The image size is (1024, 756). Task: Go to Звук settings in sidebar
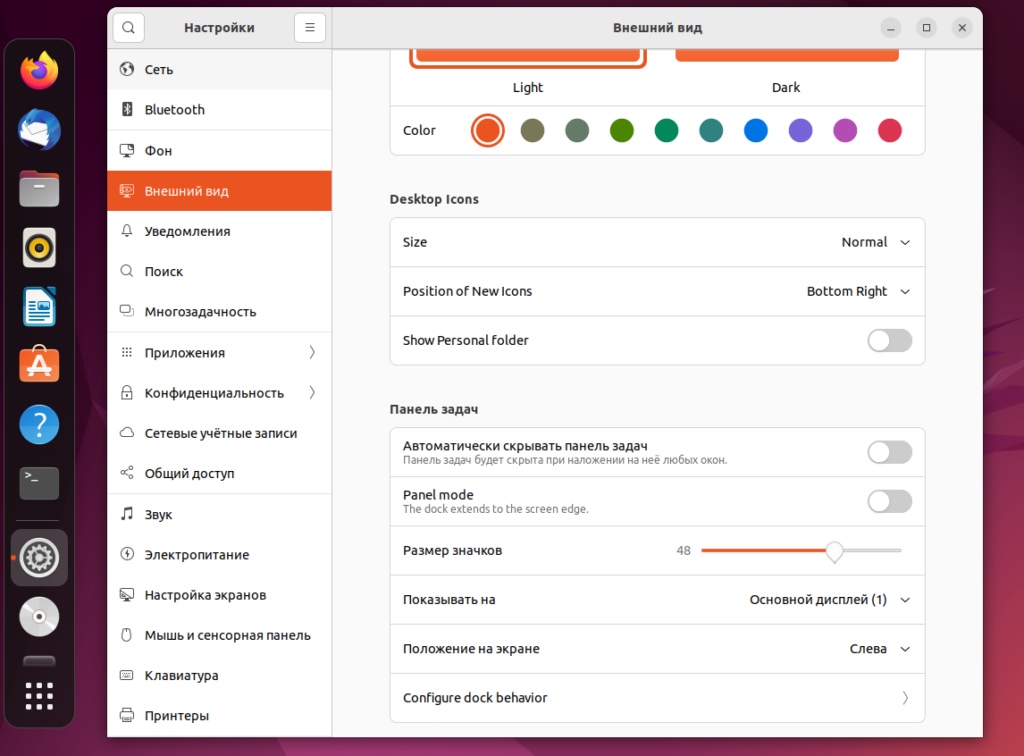tap(158, 514)
